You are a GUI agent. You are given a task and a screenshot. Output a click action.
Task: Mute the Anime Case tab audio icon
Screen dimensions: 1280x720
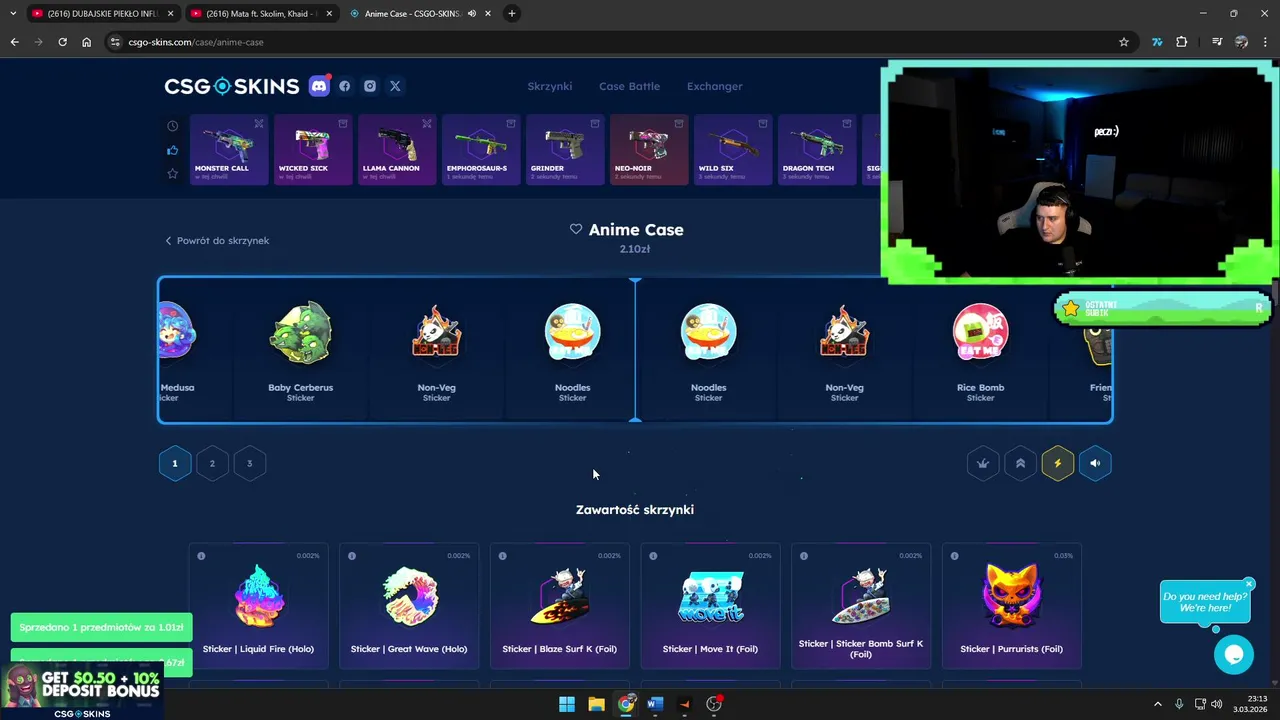472,14
